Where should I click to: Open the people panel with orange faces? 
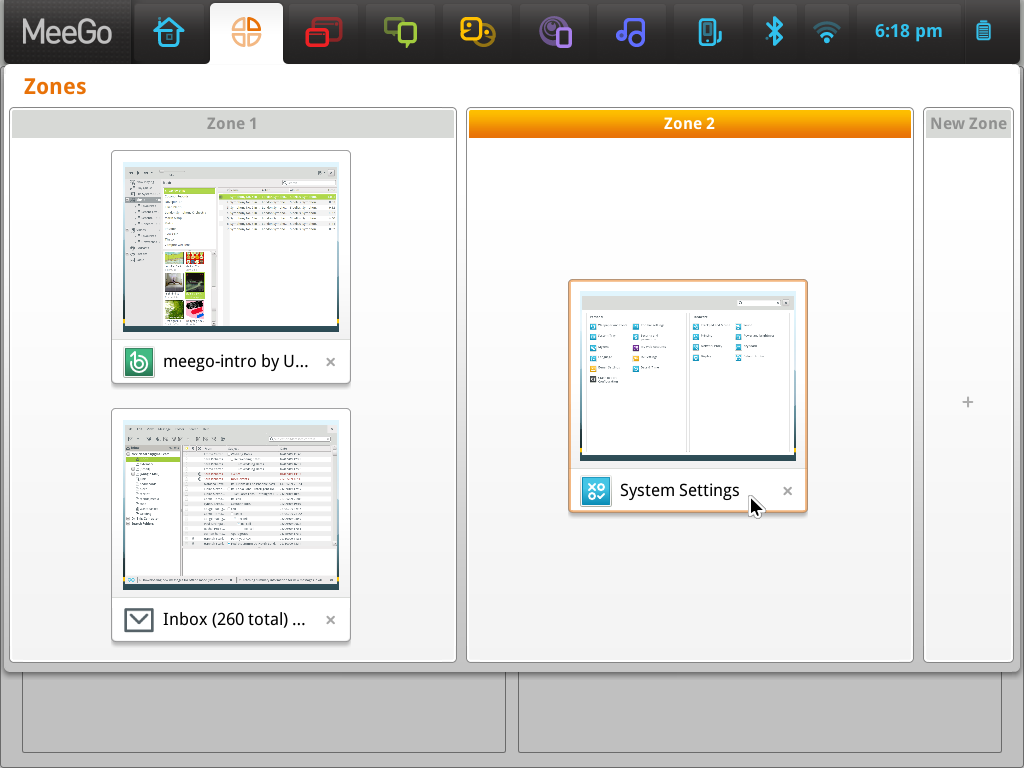(477, 31)
